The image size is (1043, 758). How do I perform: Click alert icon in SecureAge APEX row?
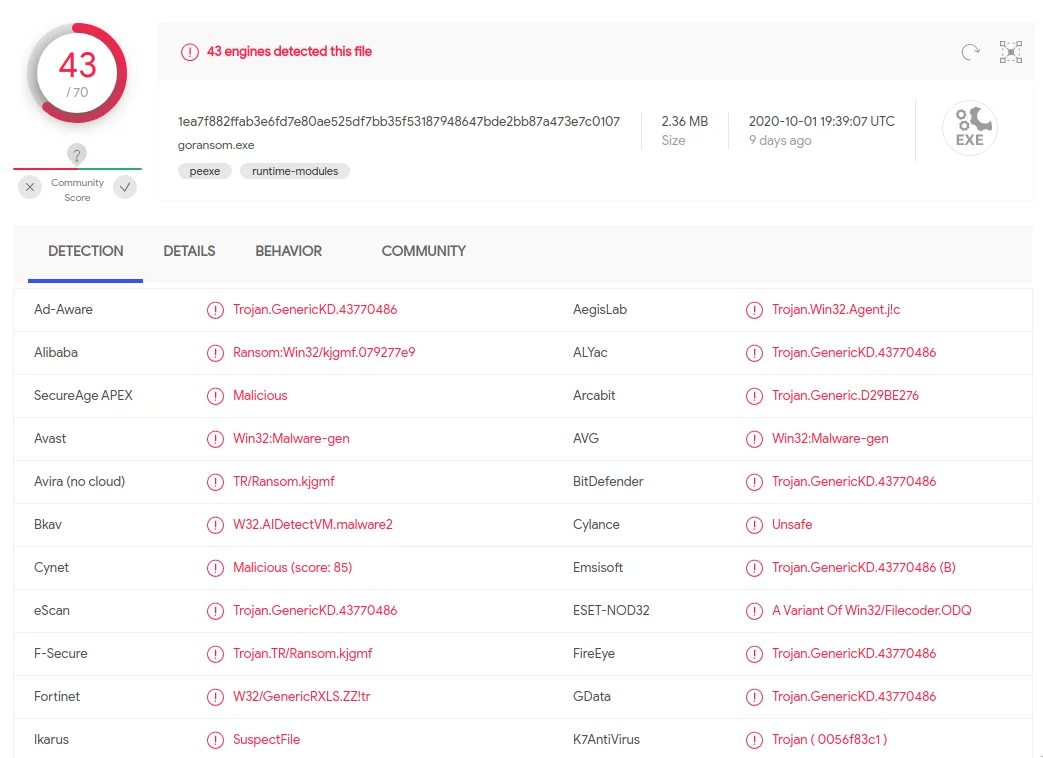point(215,396)
